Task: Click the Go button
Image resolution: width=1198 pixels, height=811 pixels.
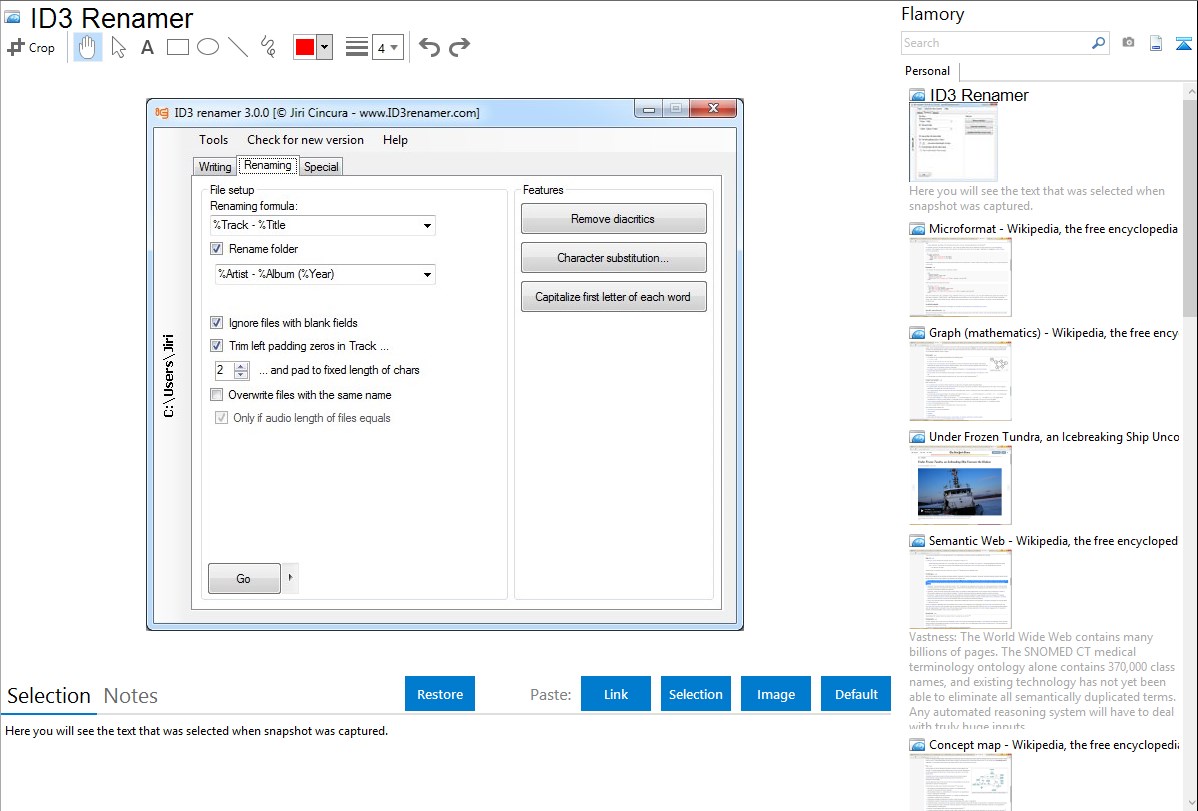Action: click(244, 579)
